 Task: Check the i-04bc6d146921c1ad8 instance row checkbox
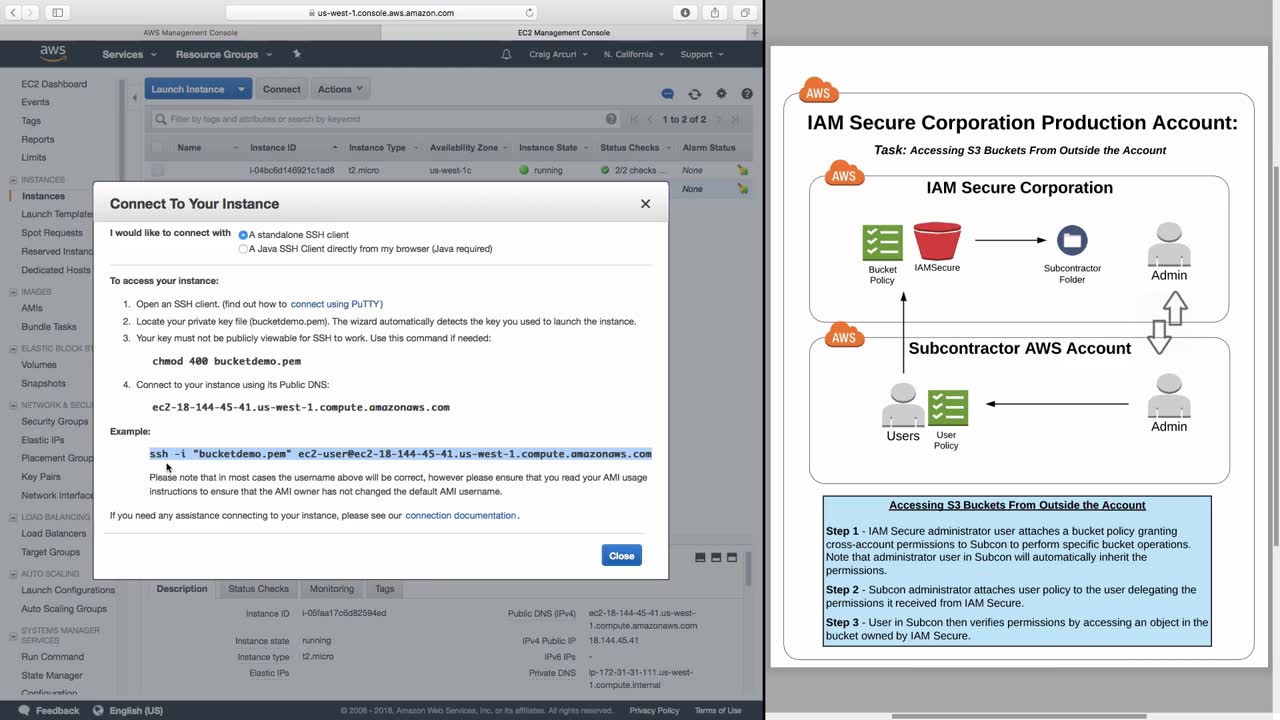(x=157, y=171)
